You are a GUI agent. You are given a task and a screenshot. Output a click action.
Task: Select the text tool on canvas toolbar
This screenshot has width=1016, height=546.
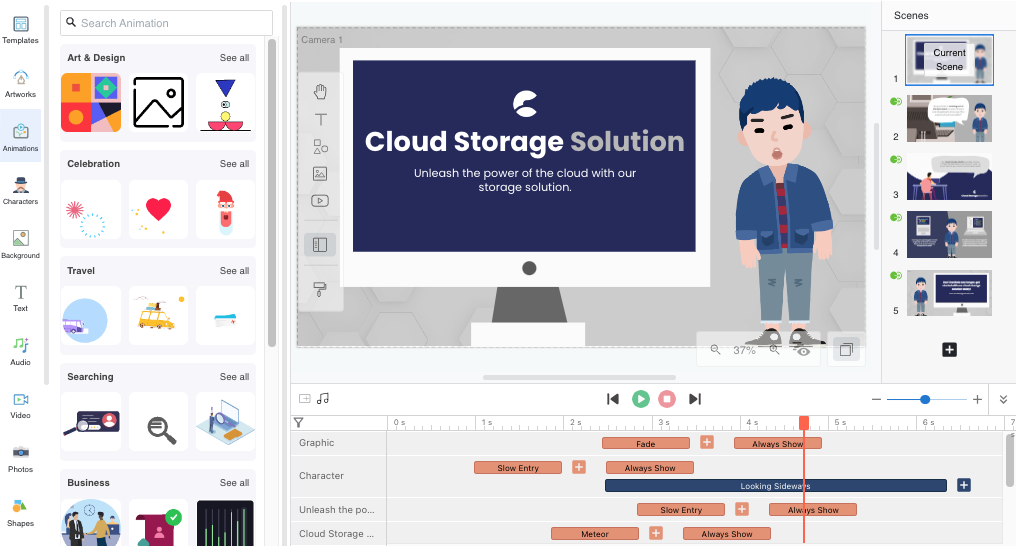(320, 119)
